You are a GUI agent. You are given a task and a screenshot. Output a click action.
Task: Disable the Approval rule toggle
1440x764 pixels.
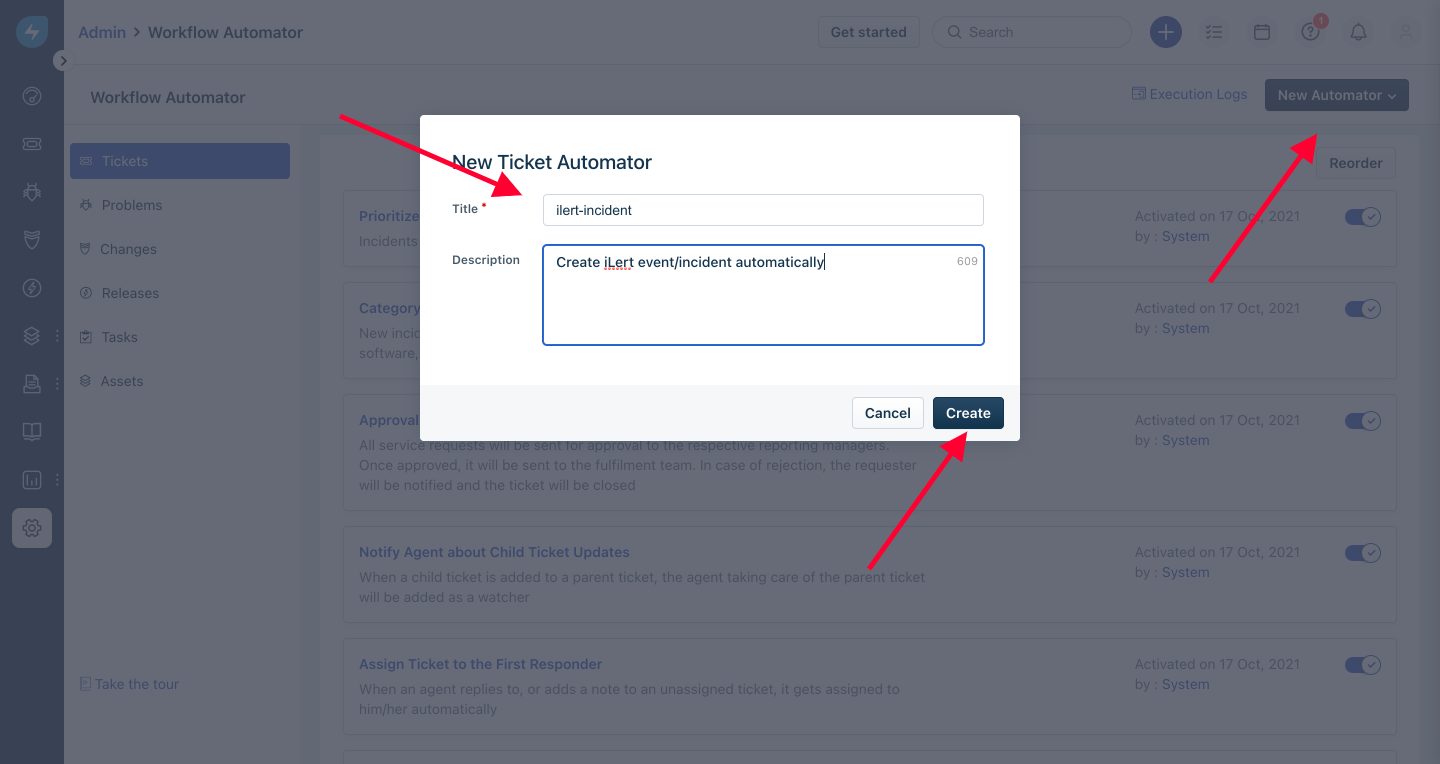1363,421
